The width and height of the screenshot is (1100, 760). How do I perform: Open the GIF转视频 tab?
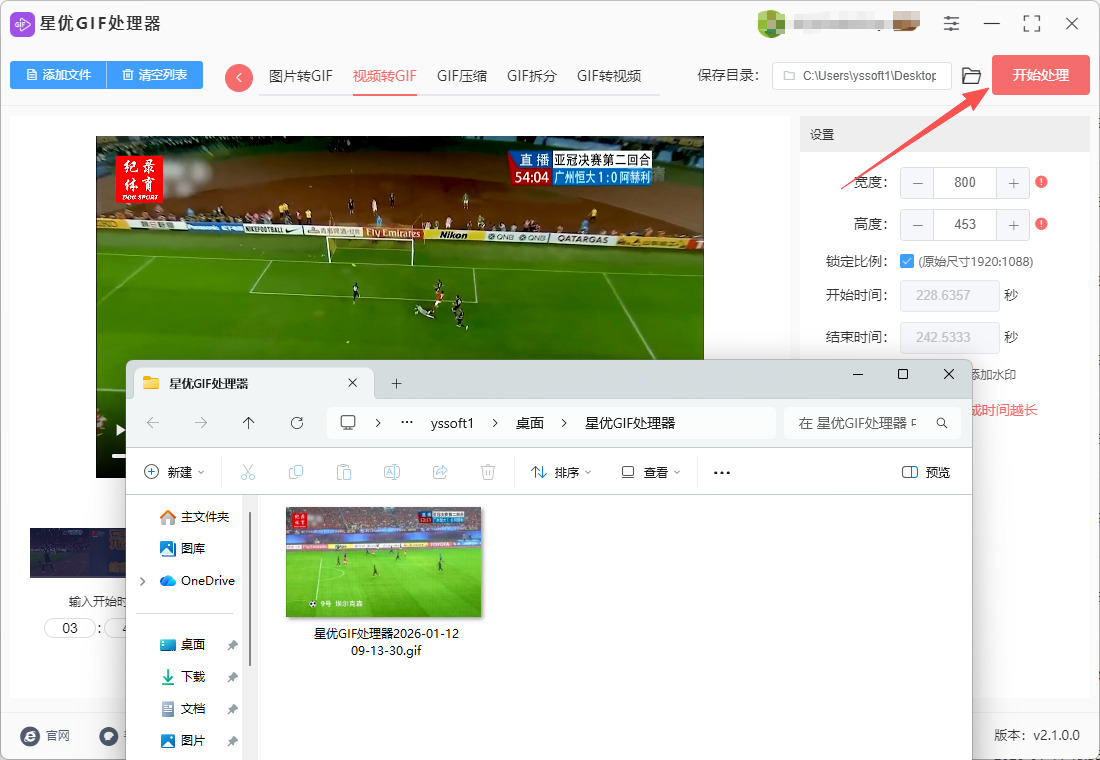609,76
